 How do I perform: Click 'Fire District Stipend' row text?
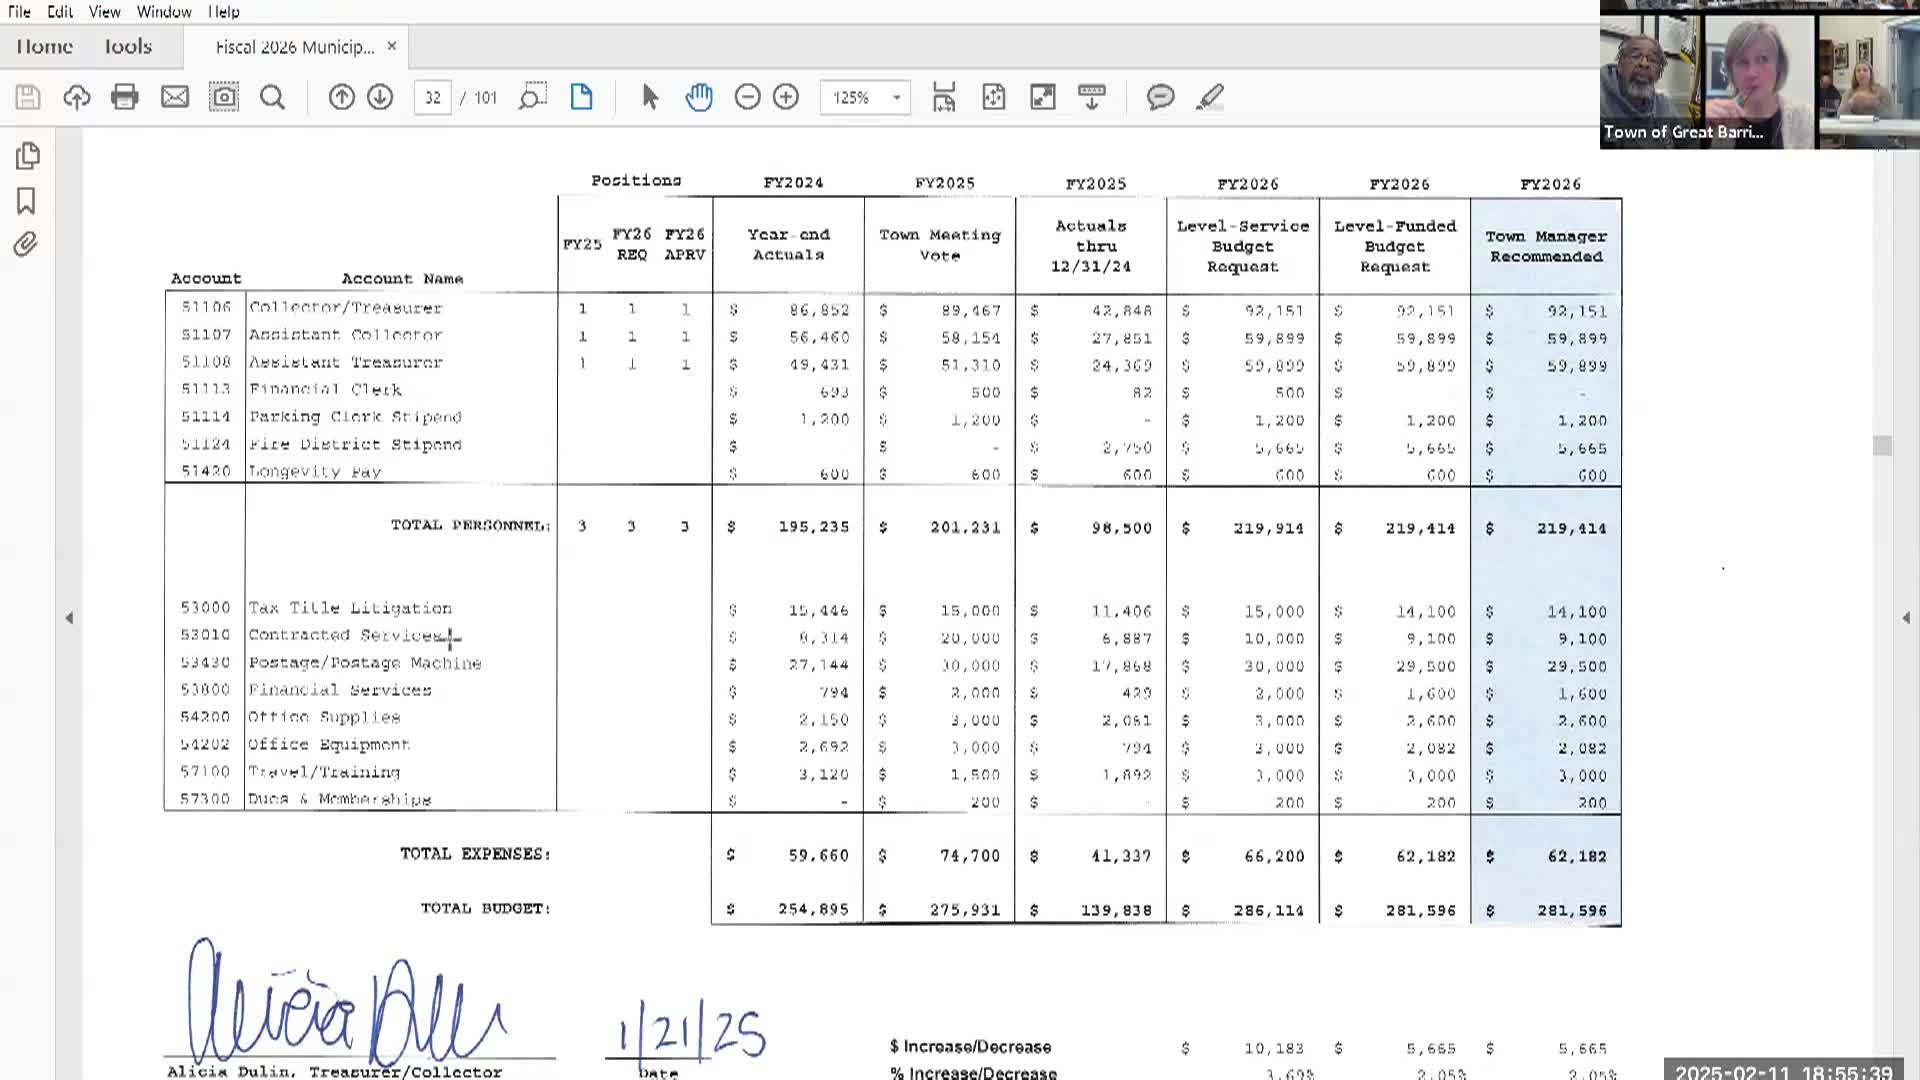click(x=355, y=444)
